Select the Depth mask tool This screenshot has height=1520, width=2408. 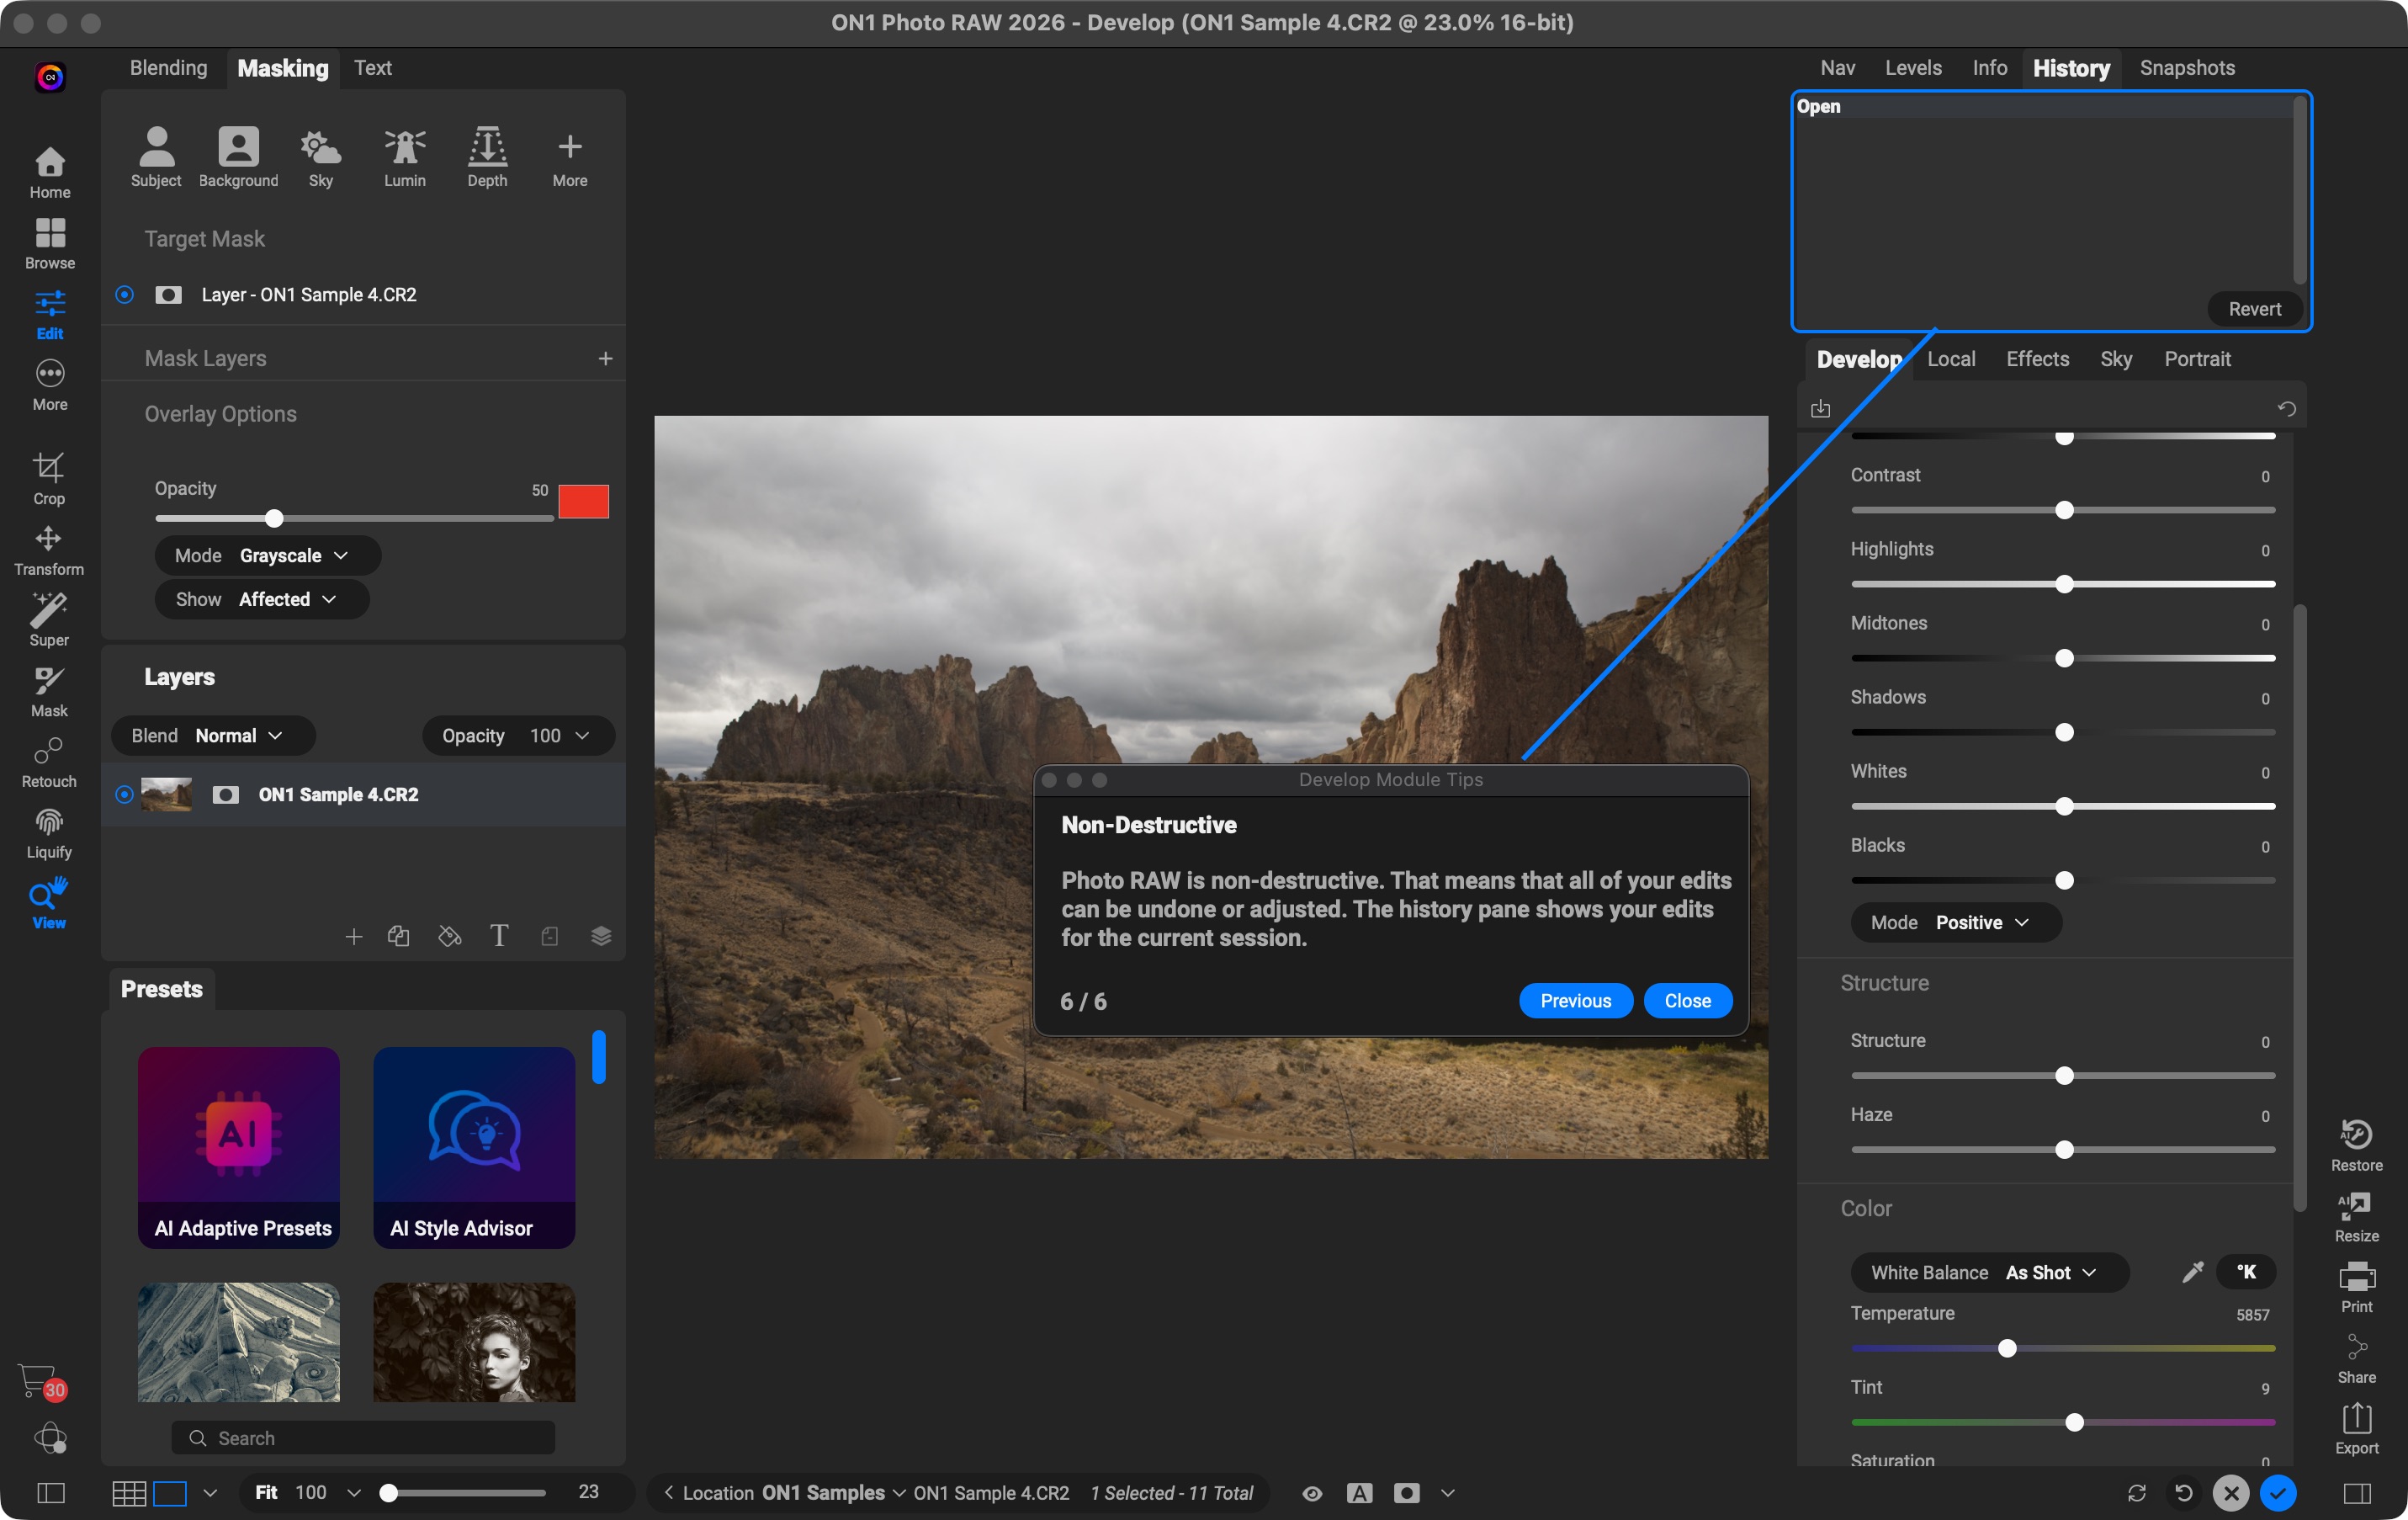tap(487, 157)
